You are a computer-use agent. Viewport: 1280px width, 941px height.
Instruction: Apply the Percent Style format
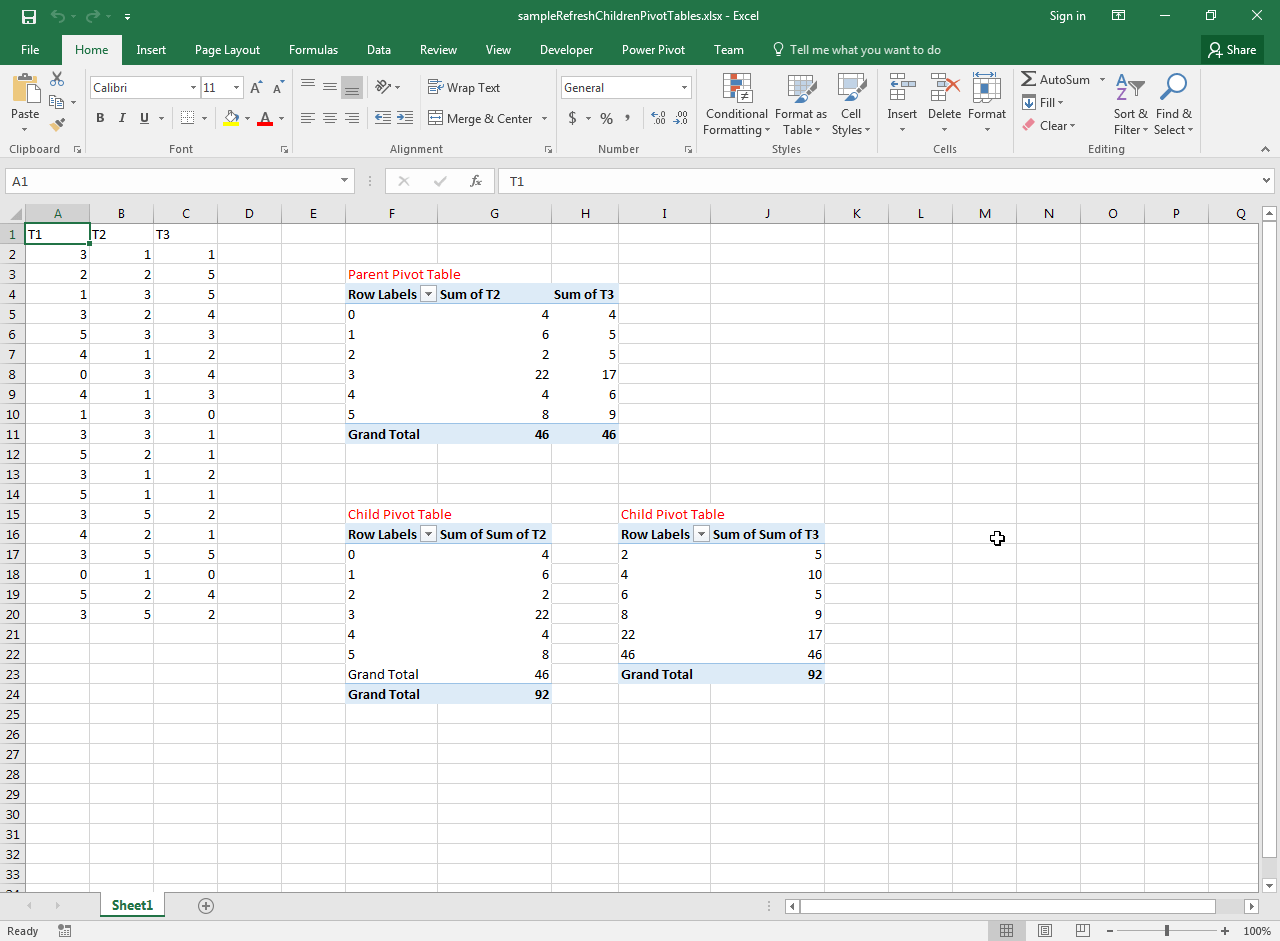(x=606, y=118)
